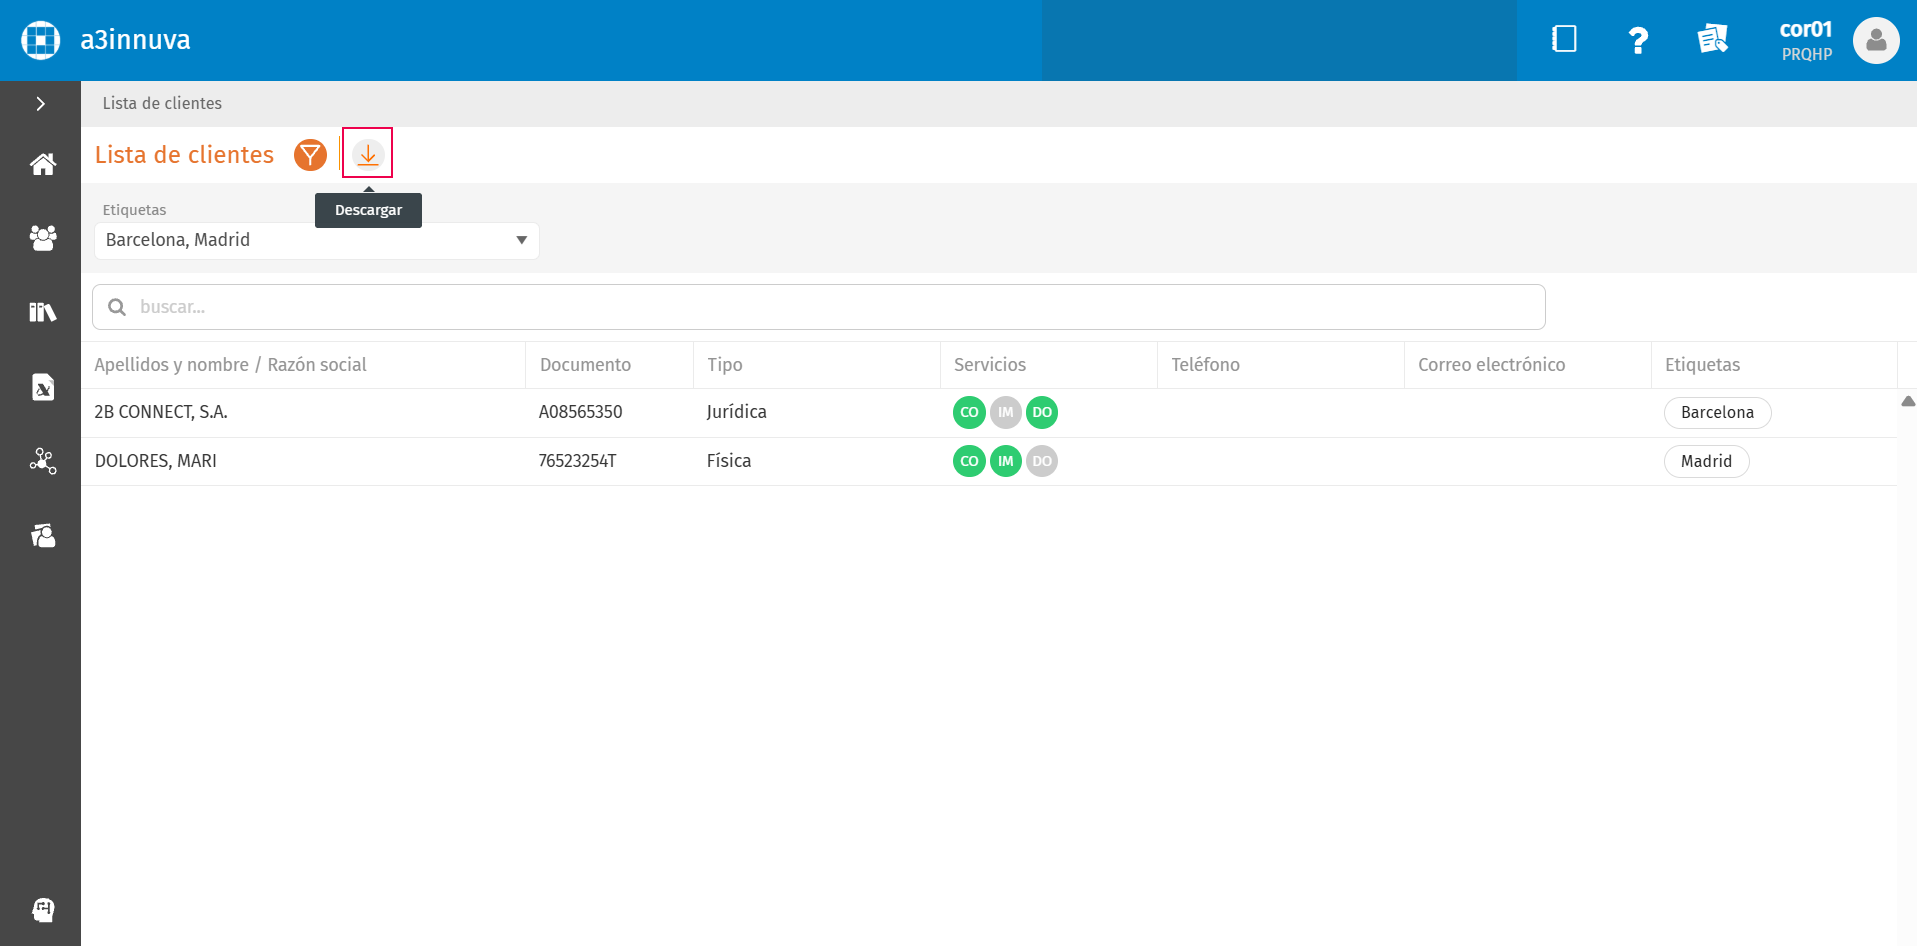The height and width of the screenshot is (946, 1917).
Task: Click the Lista de clientes breadcrumb
Action: (162, 103)
